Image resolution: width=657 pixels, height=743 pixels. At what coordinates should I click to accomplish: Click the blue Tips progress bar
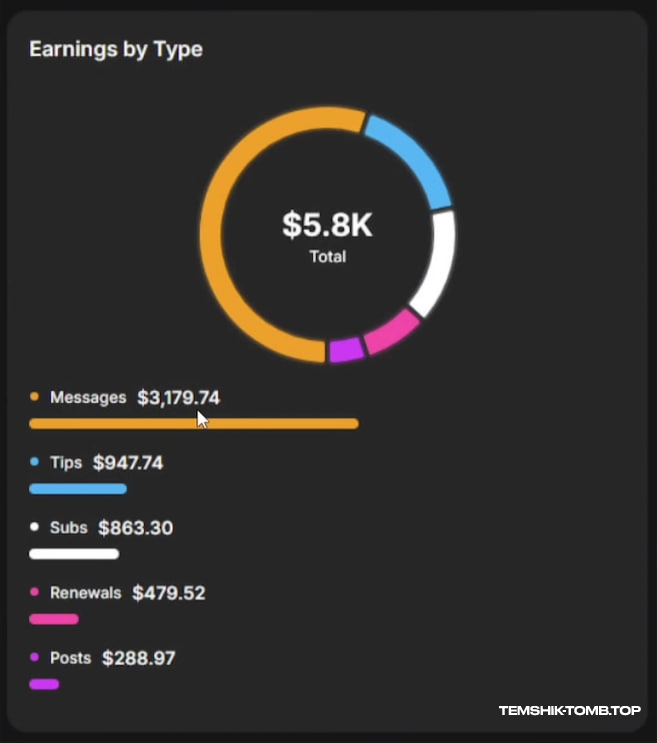coord(78,489)
